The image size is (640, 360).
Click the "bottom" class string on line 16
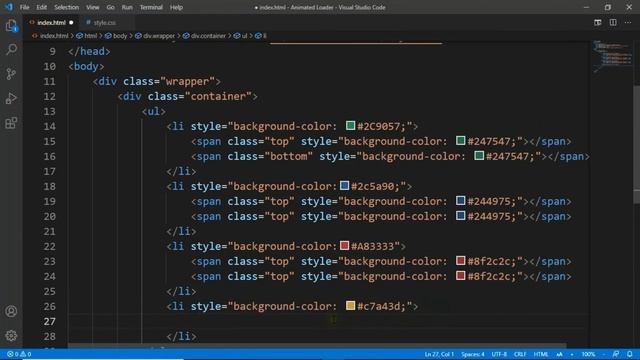(289, 156)
